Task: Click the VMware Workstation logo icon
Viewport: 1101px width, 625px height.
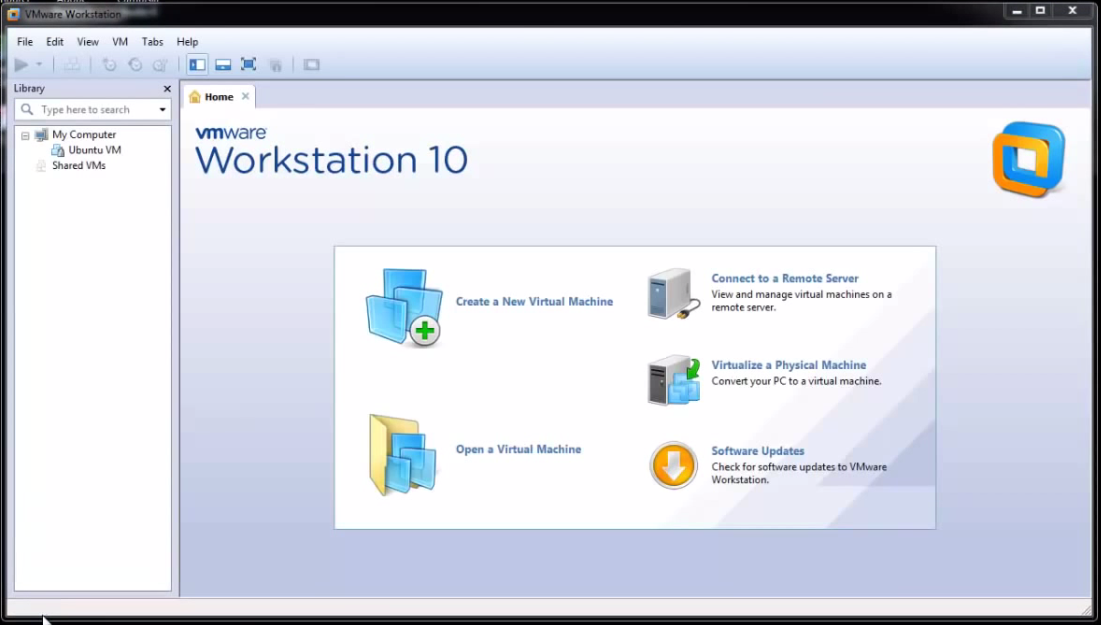Action: 1029,159
